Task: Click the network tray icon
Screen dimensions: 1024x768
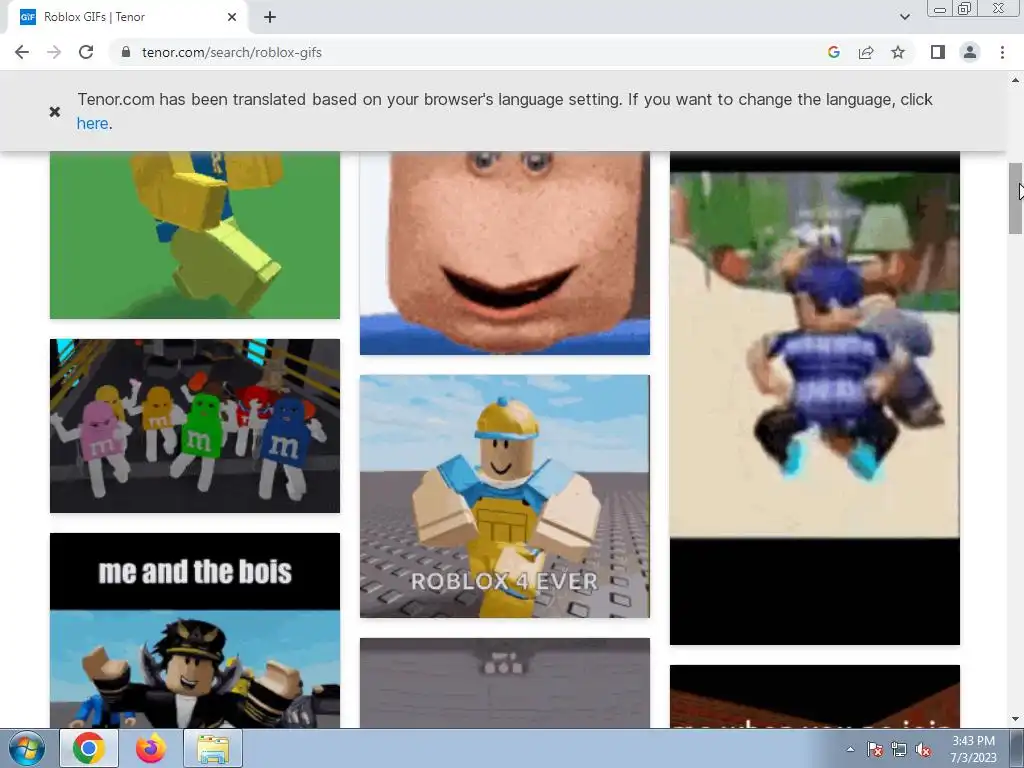Action: (x=899, y=749)
